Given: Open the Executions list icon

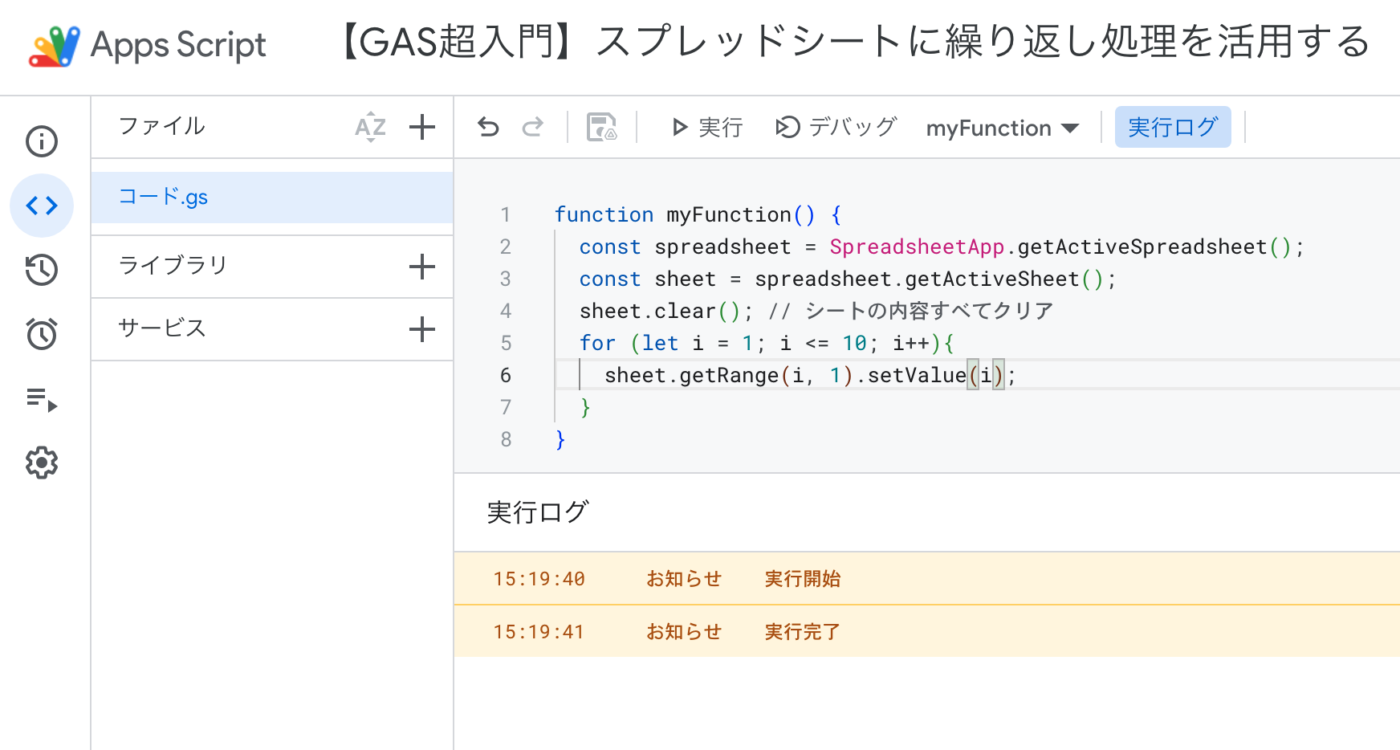Looking at the screenshot, I should 41,400.
